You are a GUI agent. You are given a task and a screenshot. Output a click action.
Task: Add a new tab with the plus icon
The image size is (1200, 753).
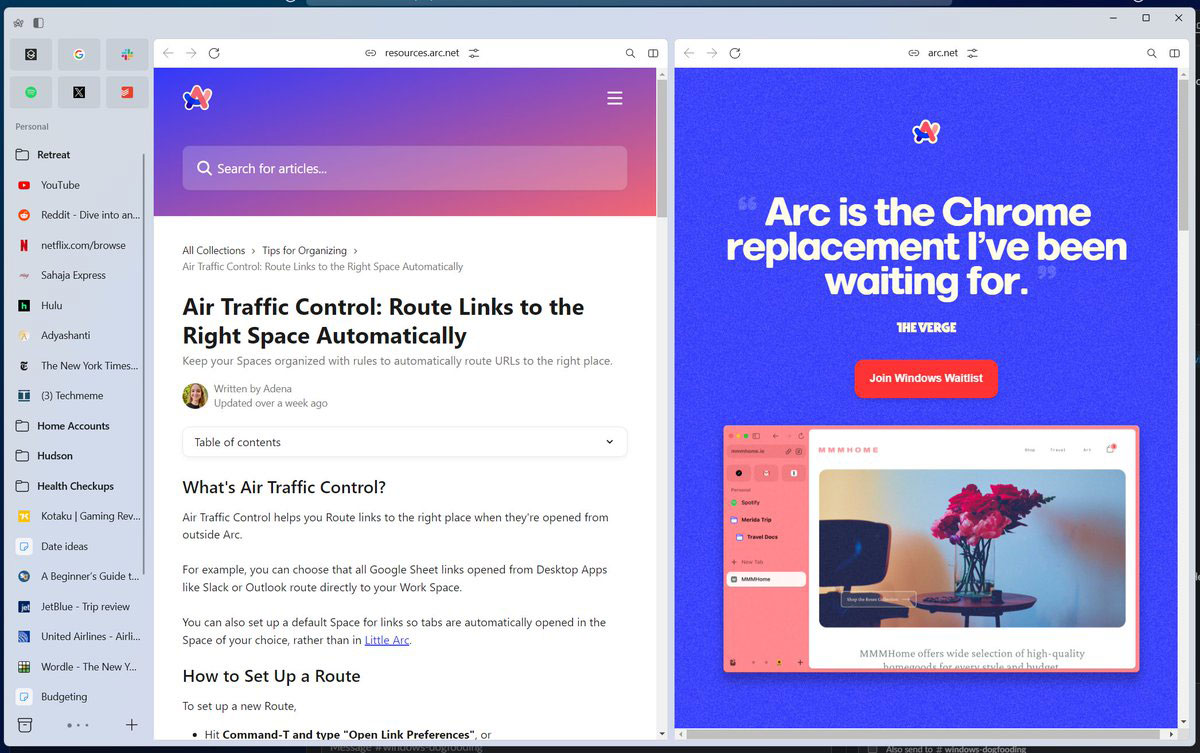pyautogui.click(x=131, y=724)
